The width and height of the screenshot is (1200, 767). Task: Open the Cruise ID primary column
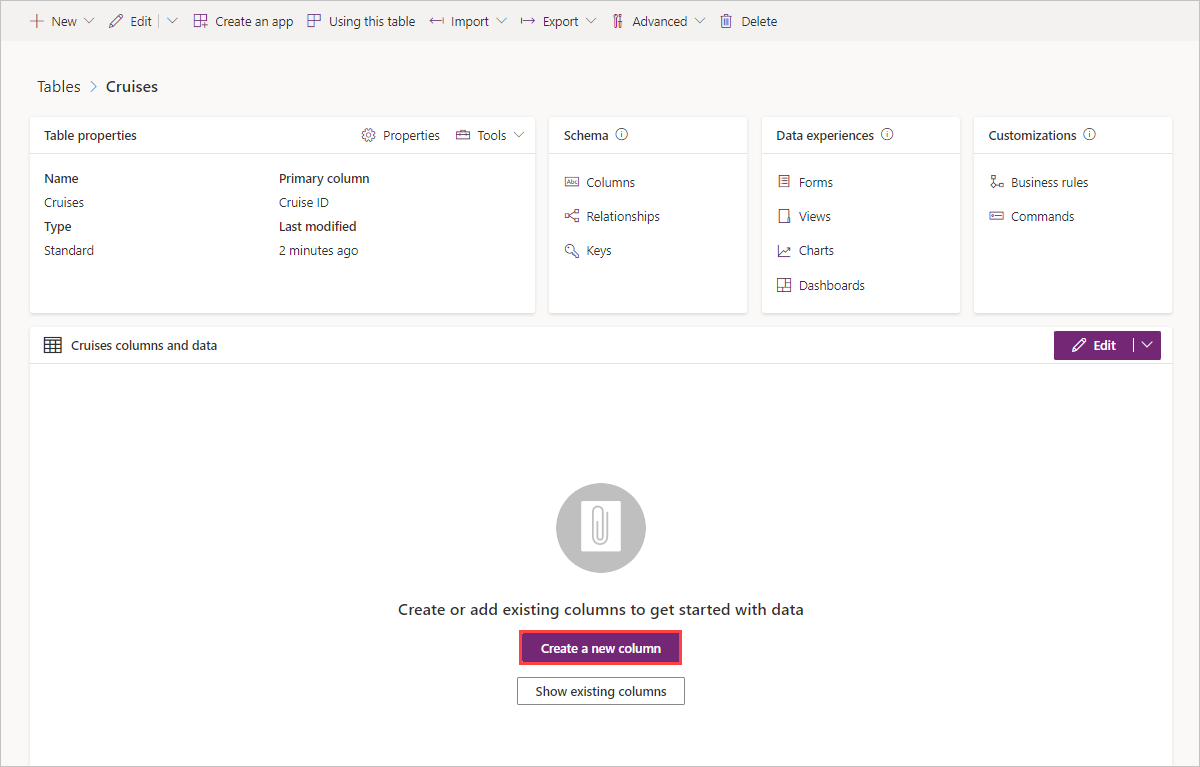click(x=303, y=202)
